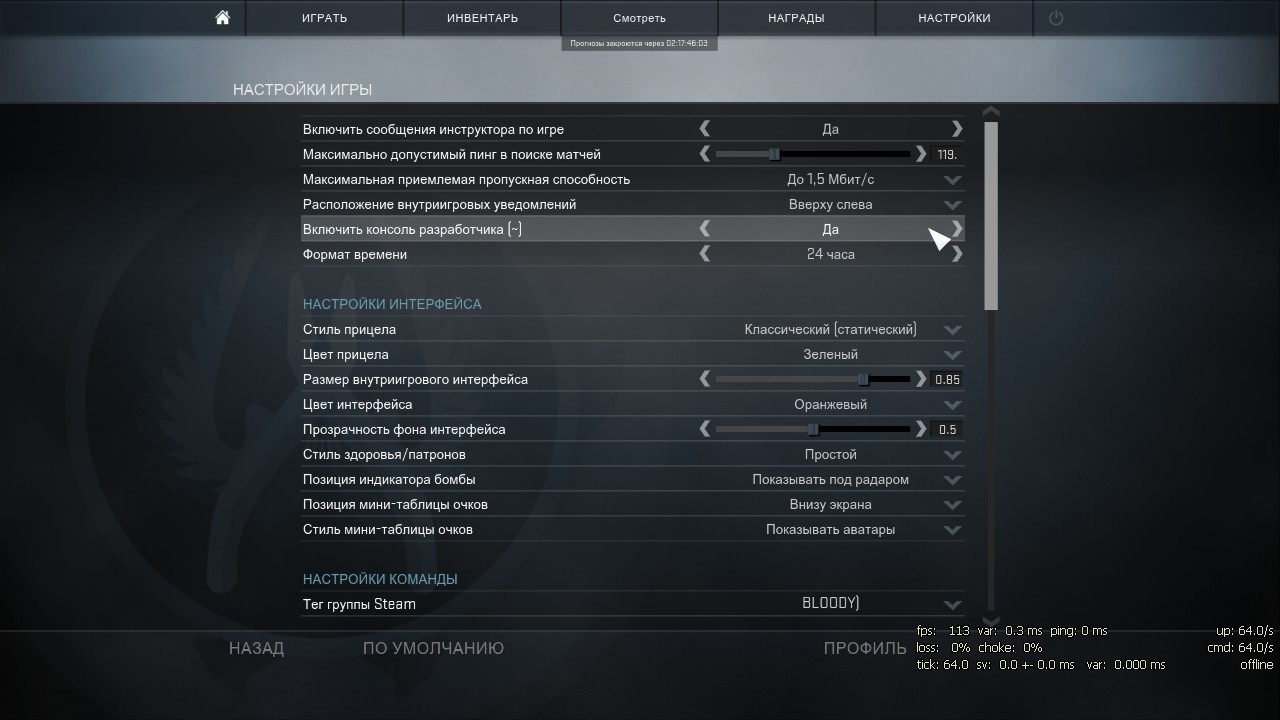Click the ping value field '119.'
This screenshot has width=1280, height=720.
pos(947,154)
